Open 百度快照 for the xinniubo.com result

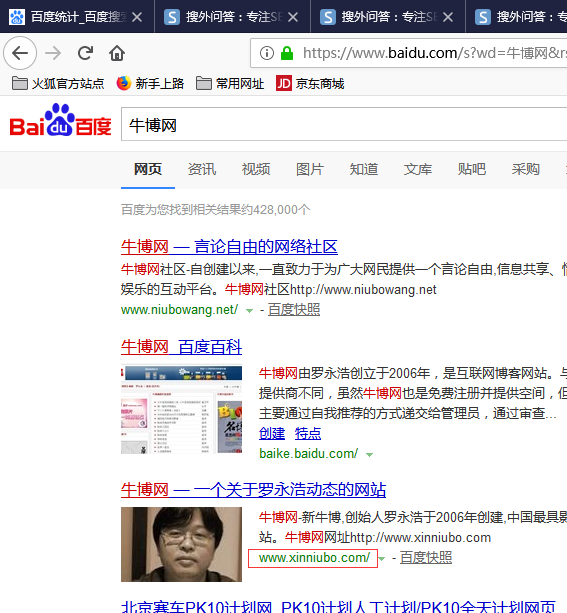(426, 558)
